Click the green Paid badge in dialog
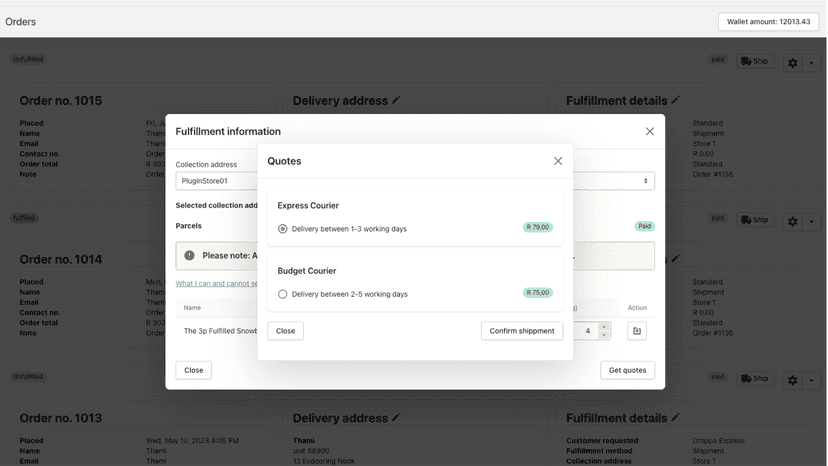The width and height of the screenshot is (828, 466). (x=644, y=226)
